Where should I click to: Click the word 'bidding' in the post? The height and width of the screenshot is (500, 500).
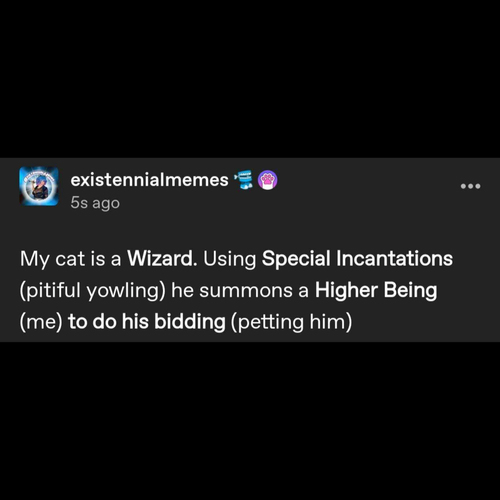(x=190, y=322)
